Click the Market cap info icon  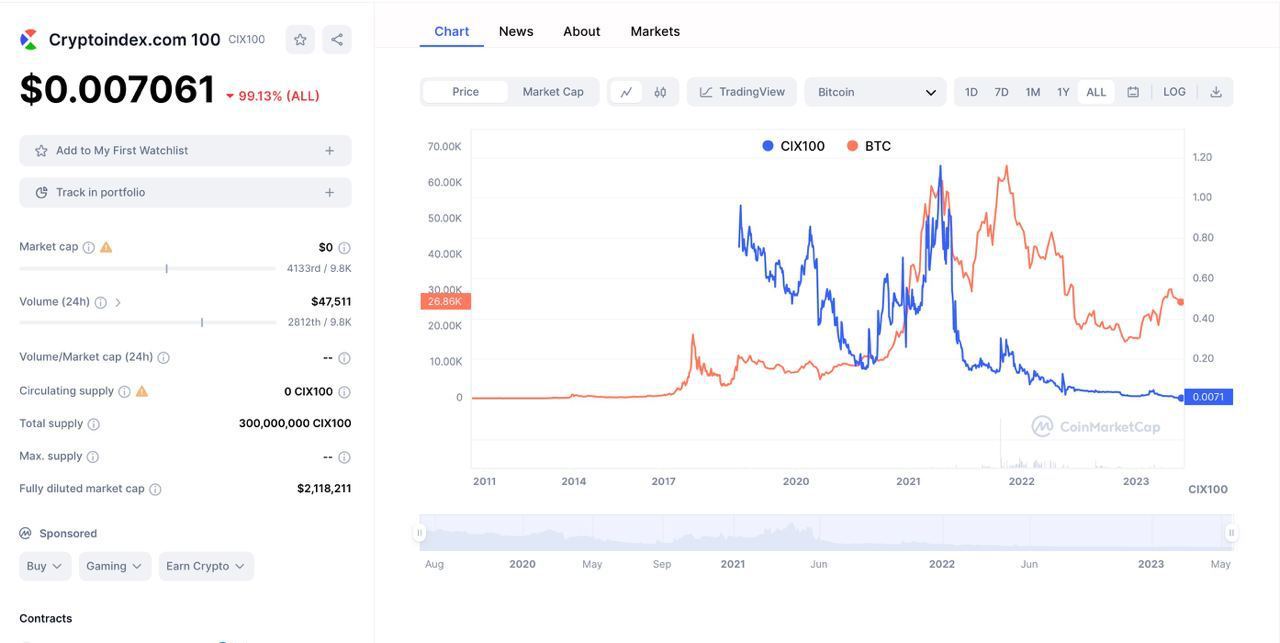[x=89, y=247]
